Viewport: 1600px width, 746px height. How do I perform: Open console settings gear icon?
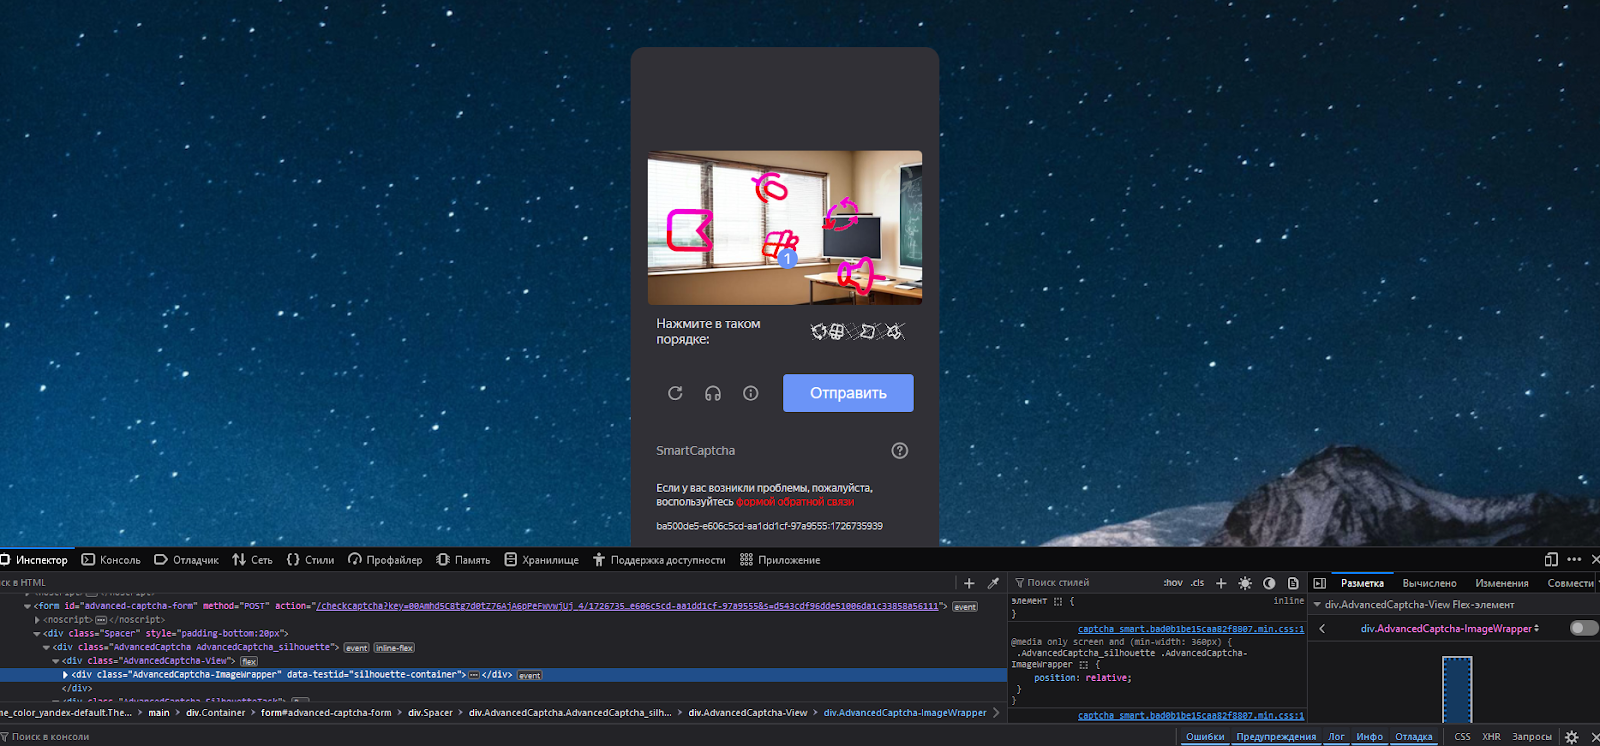(1571, 737)
